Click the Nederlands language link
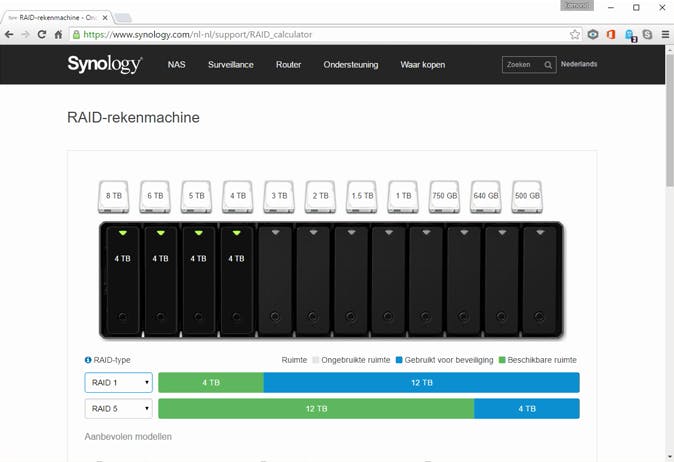This screenshot has width=674, height=462. (579, 64)
